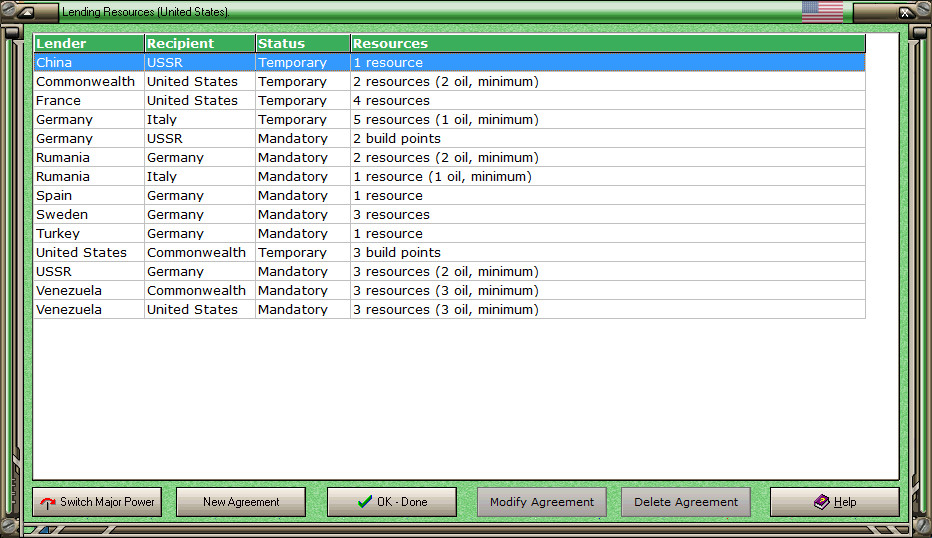Image resolution: width=932 pixels, height=538 pixels.
Task: Select the China lender row
Action: tap(449, 62)
